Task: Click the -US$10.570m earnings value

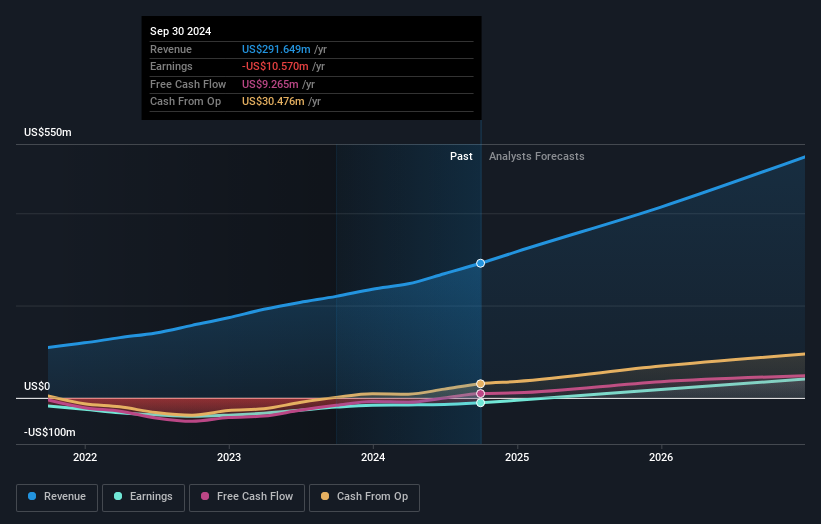Action: (x=275, y=66)
